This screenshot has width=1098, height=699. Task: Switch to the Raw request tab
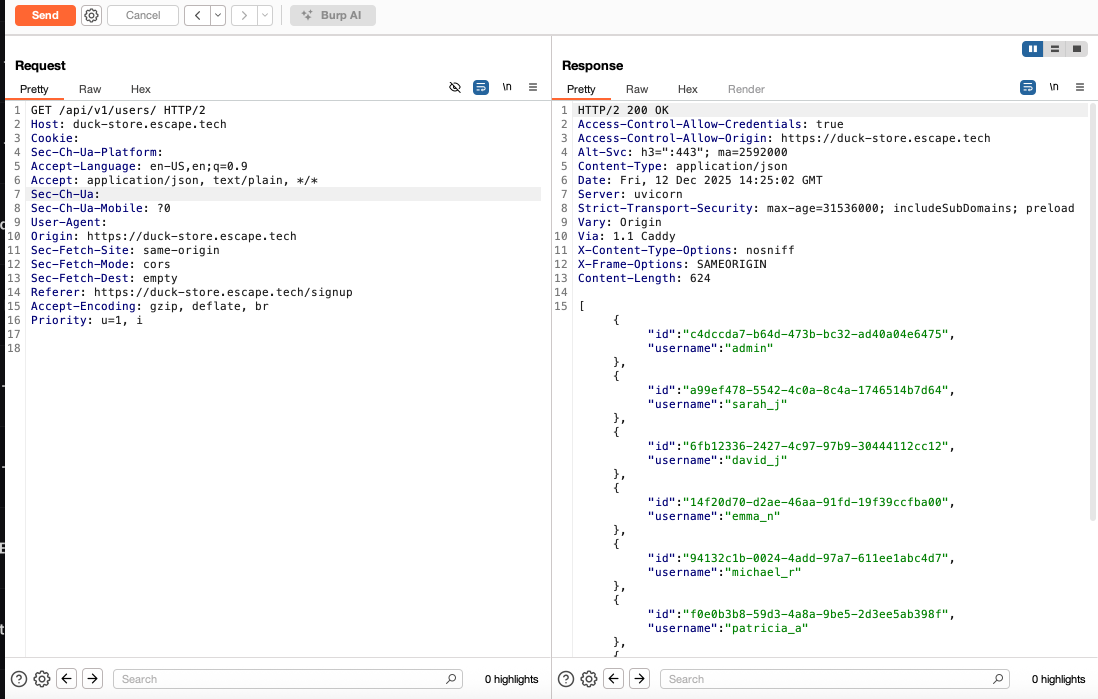(x=89, y=89)
